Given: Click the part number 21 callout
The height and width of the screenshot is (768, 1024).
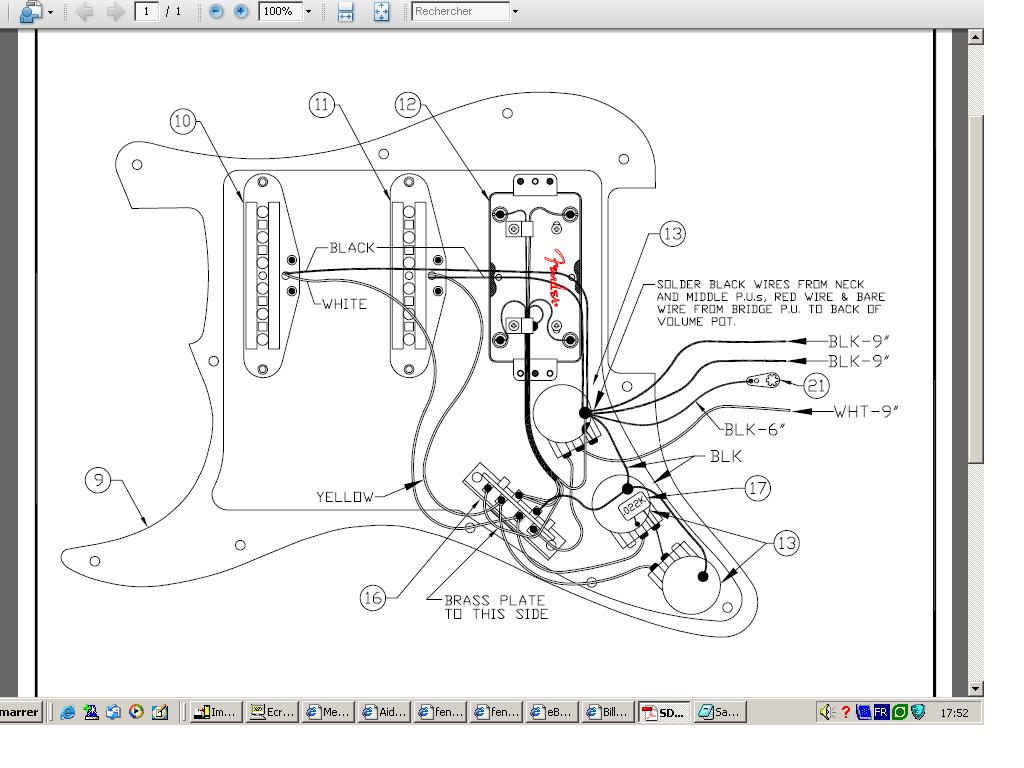Looking at the screenshot, I should [x=816, y=385].
